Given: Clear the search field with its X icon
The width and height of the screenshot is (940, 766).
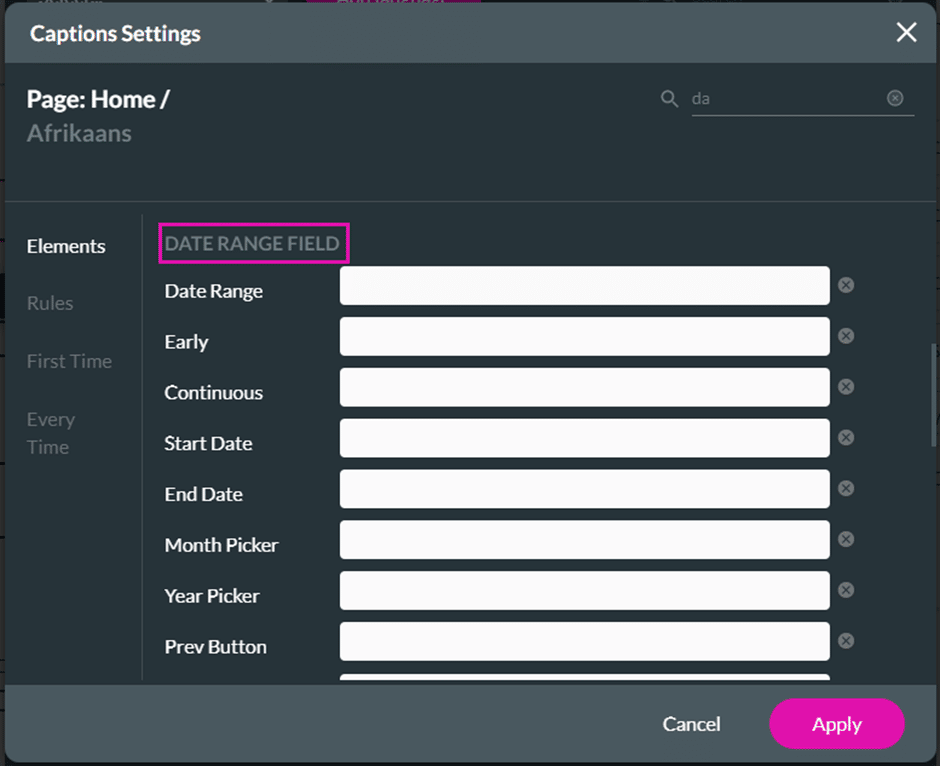Looking at the screenshot, I should pos(895,98).
